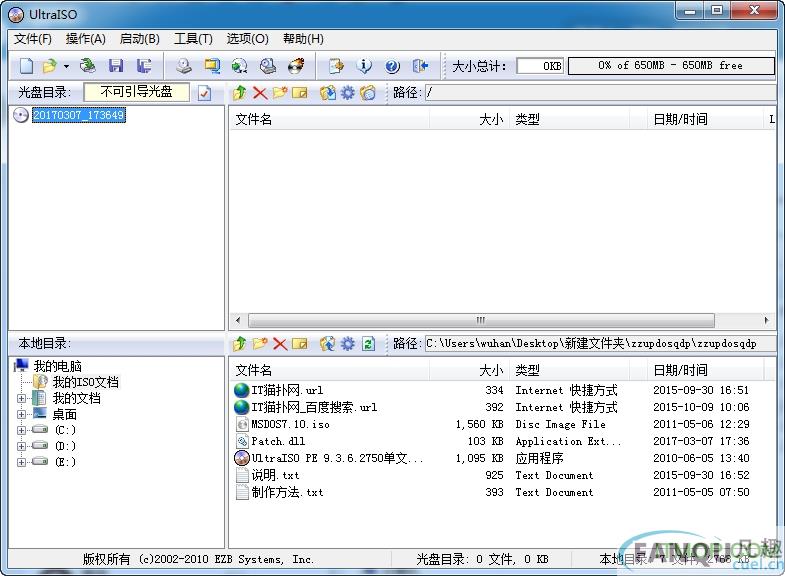Click the Convert toolbar icon
This screenshot has height=576, width=785.
(x=240, y=66)
